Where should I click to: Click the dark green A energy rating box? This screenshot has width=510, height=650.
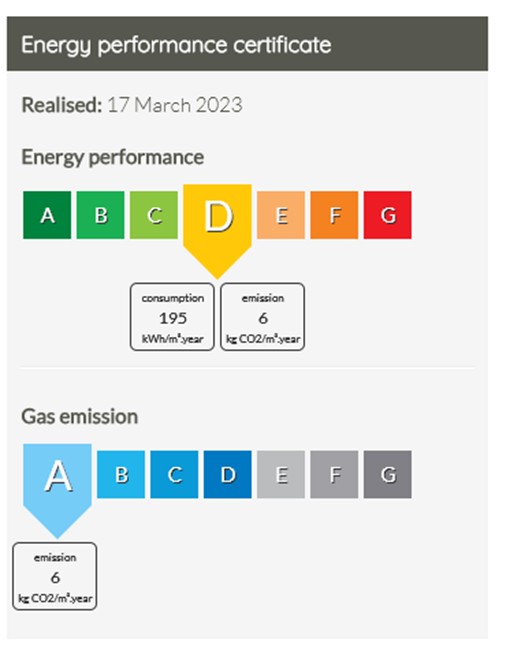tap(47, 215)
